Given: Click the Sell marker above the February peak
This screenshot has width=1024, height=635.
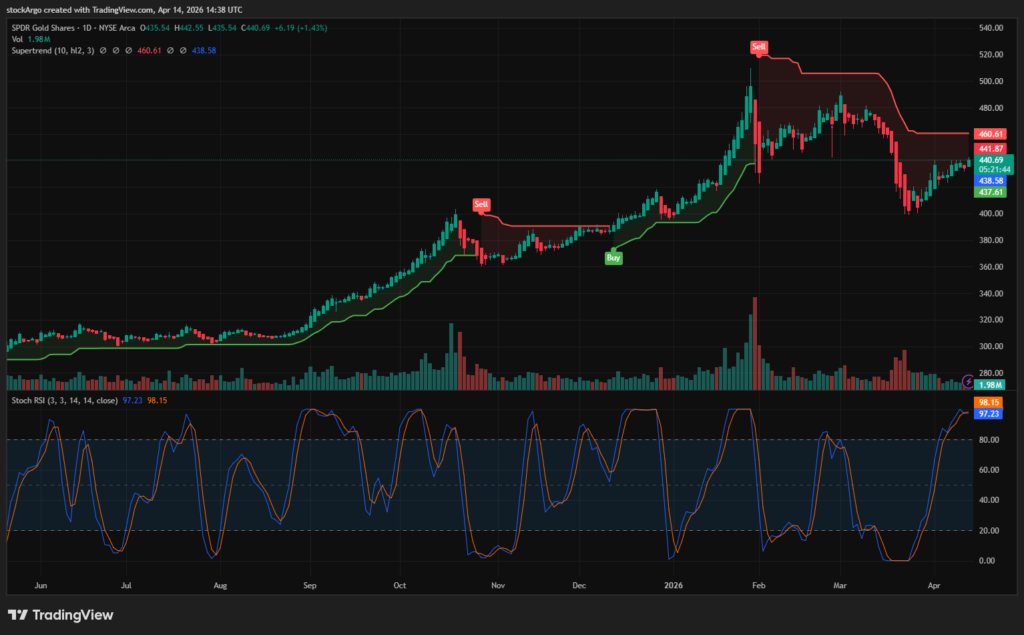Looking at the screenshot, I should (x=758, y=45).
